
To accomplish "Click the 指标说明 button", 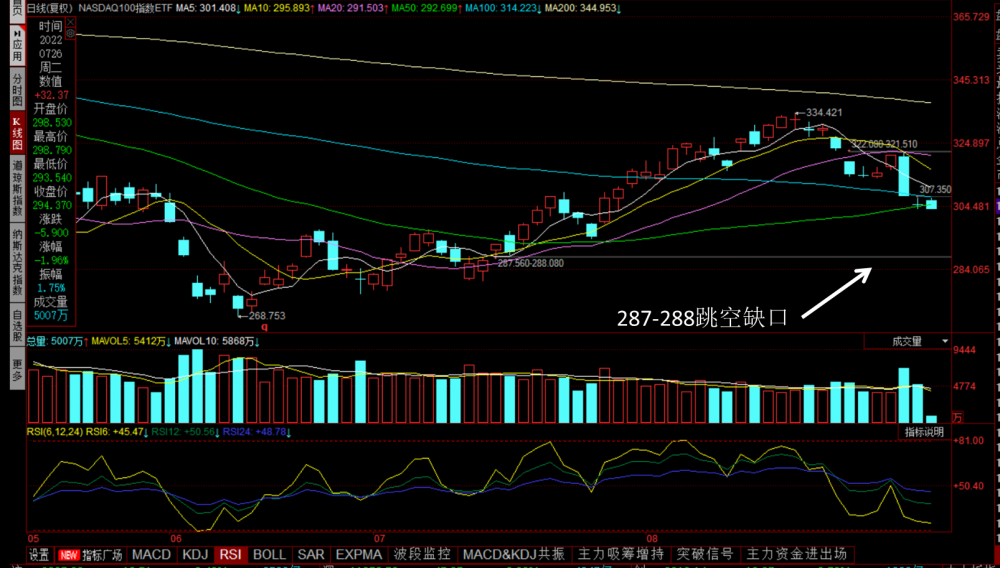I will click(923, 432).
